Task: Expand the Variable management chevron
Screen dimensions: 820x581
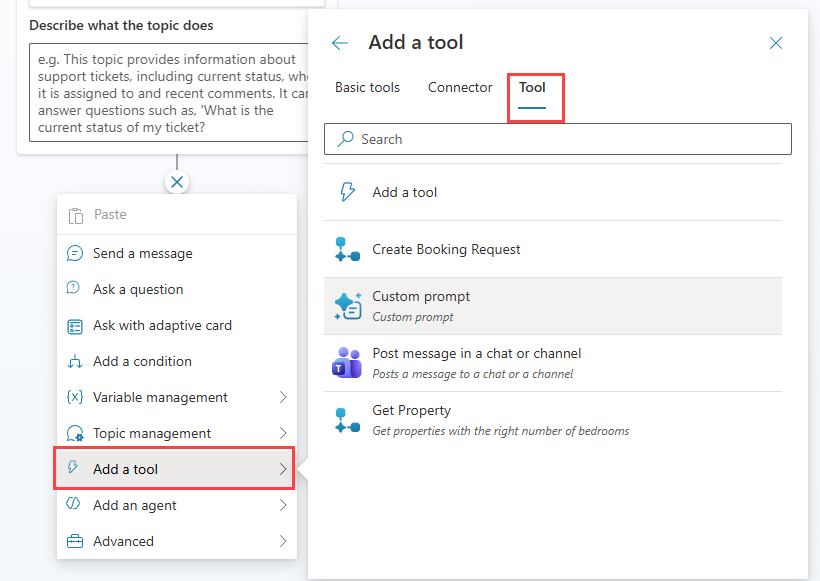Action: point(283,397)
